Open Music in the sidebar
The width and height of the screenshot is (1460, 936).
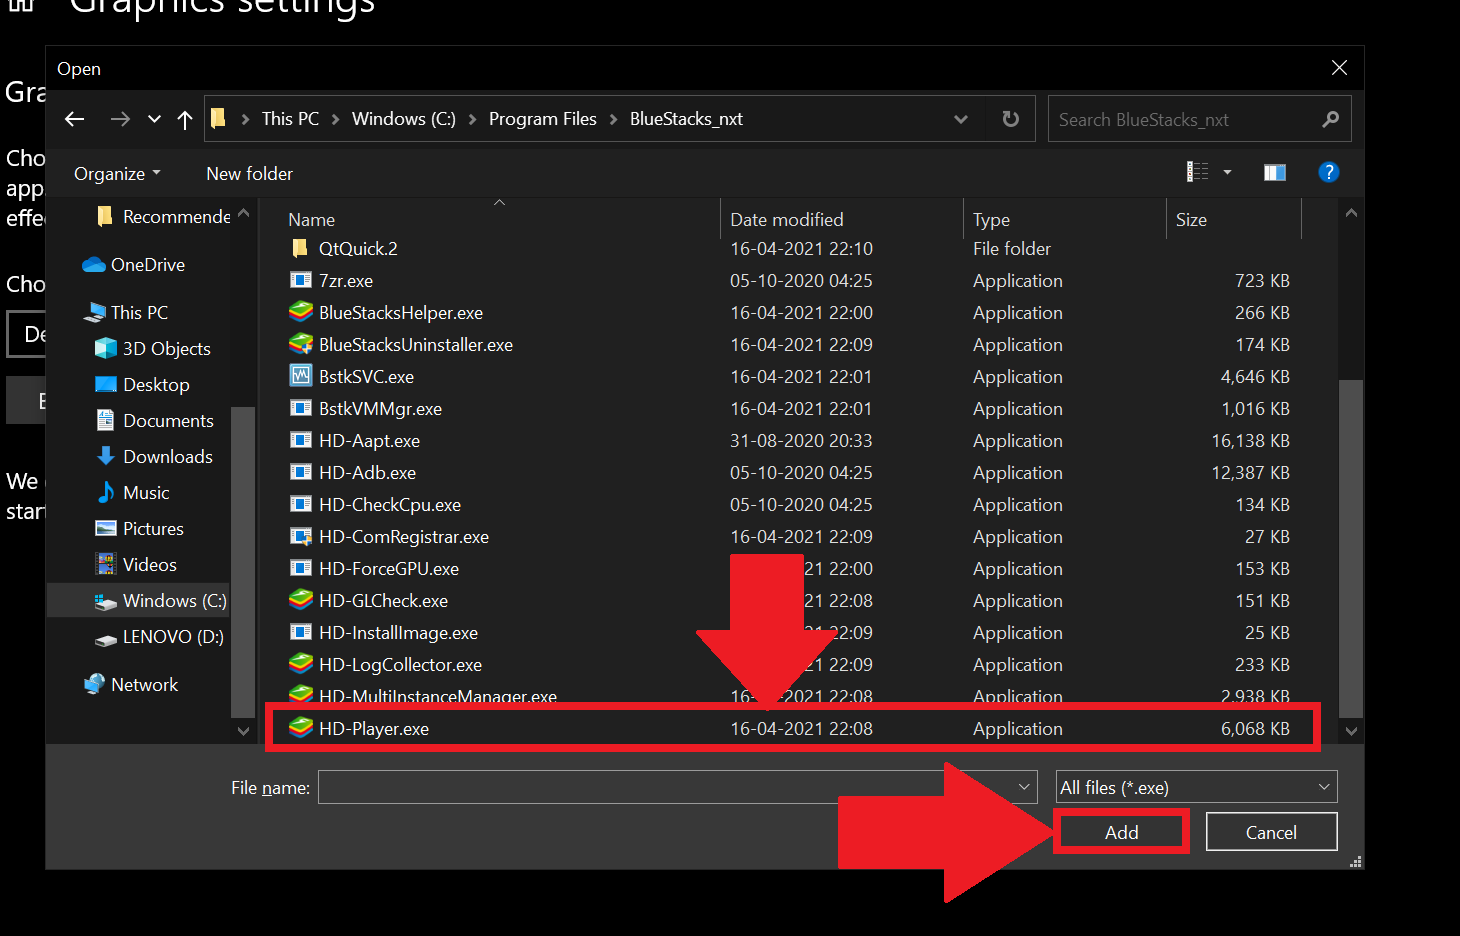pyautogui.click(x=132, y=493)
